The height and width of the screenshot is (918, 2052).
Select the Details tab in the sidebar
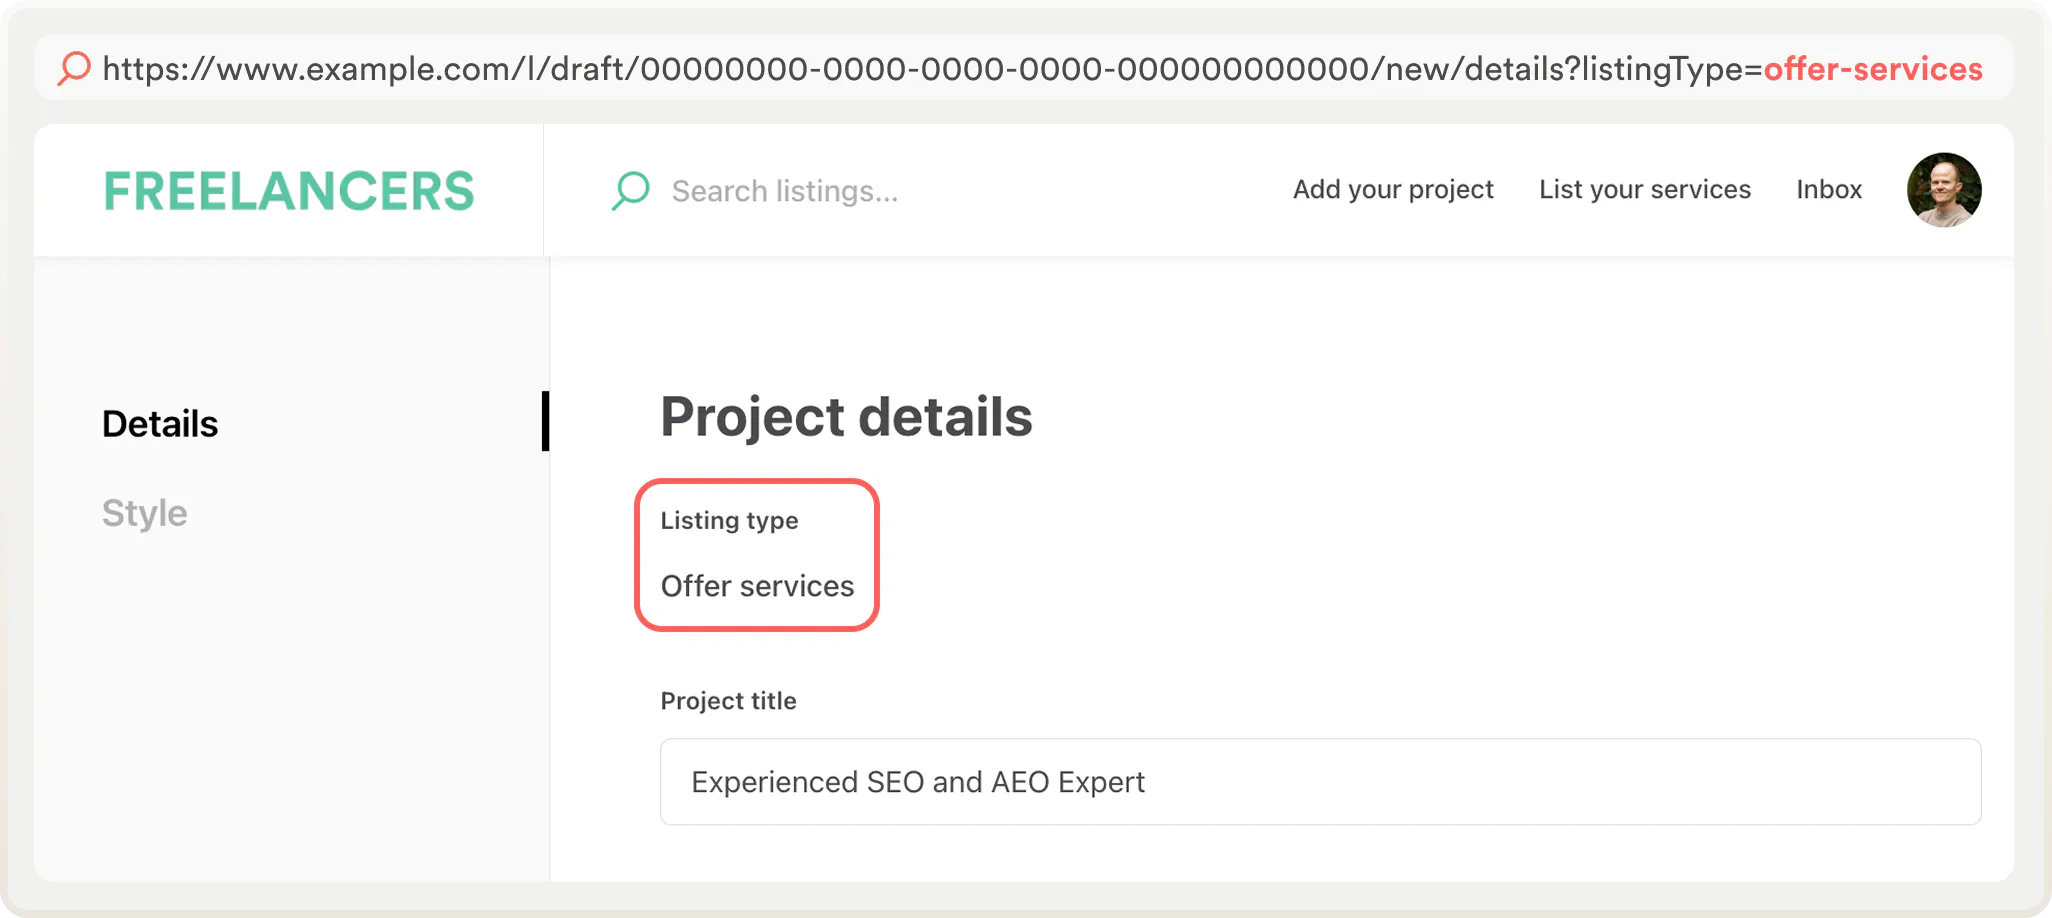point(160,424)
